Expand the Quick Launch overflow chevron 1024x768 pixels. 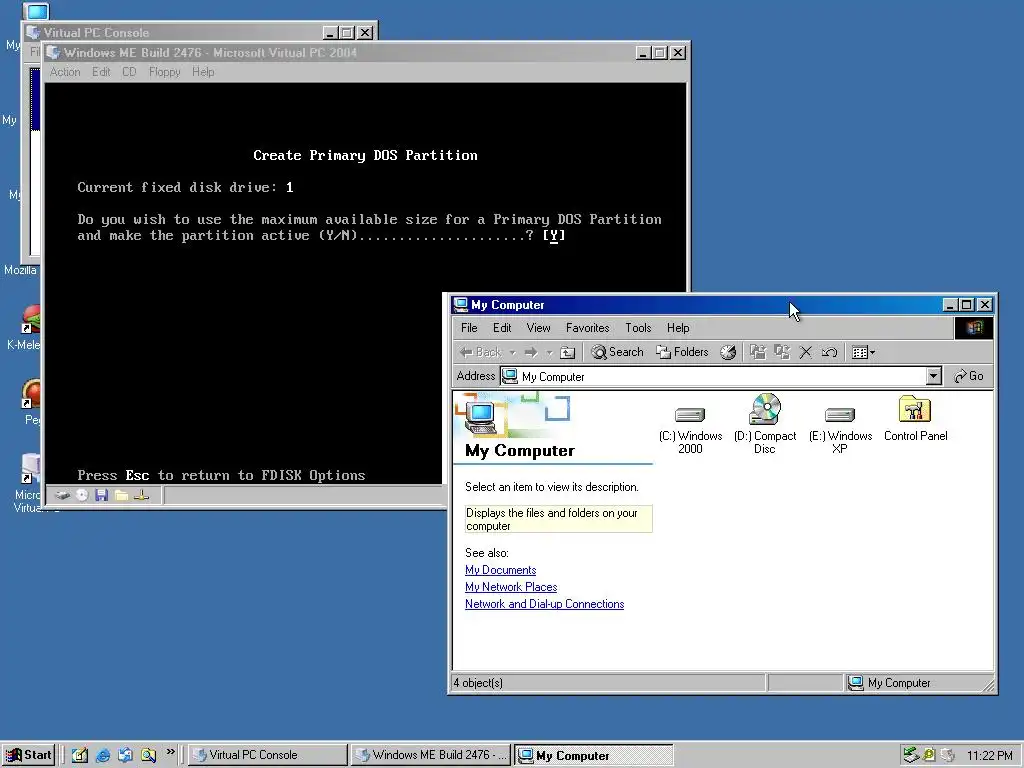tap(170, 752)
